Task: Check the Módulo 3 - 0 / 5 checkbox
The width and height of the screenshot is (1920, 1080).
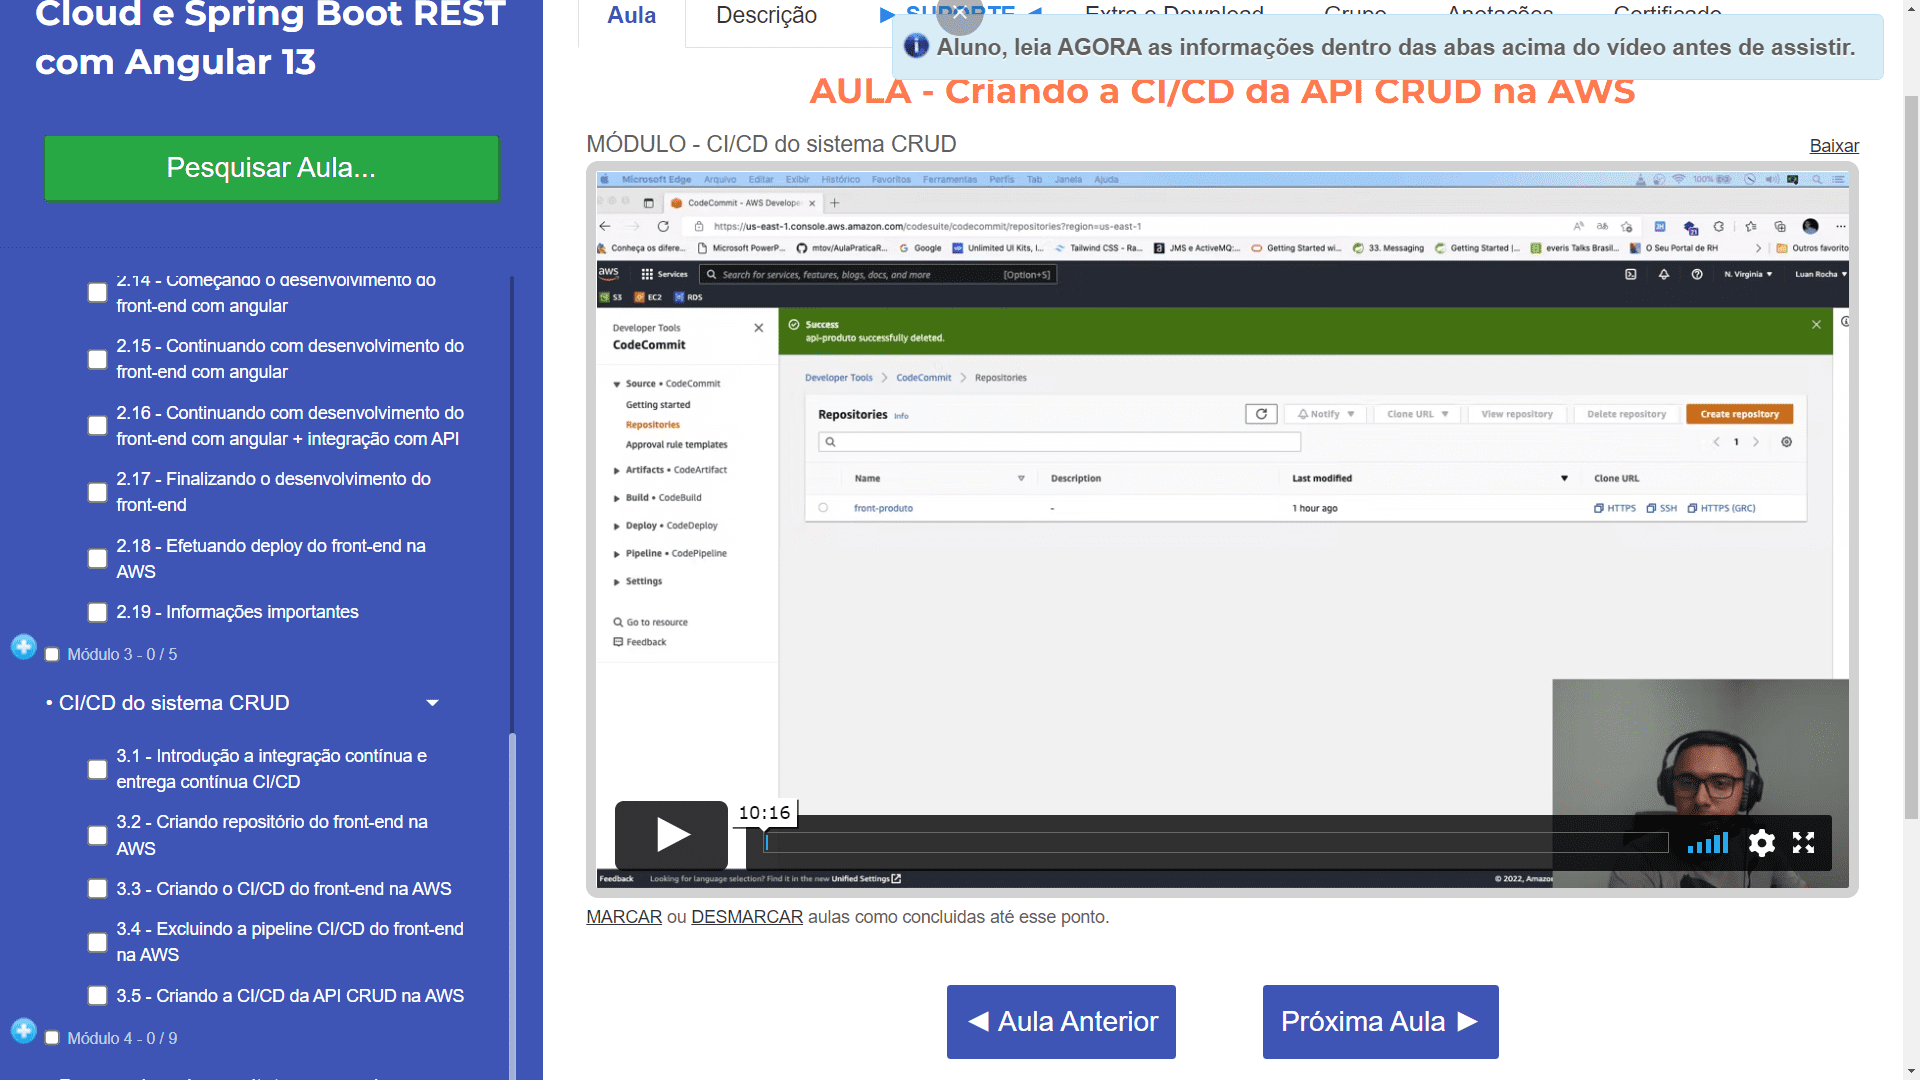Action: coord(52,655)
